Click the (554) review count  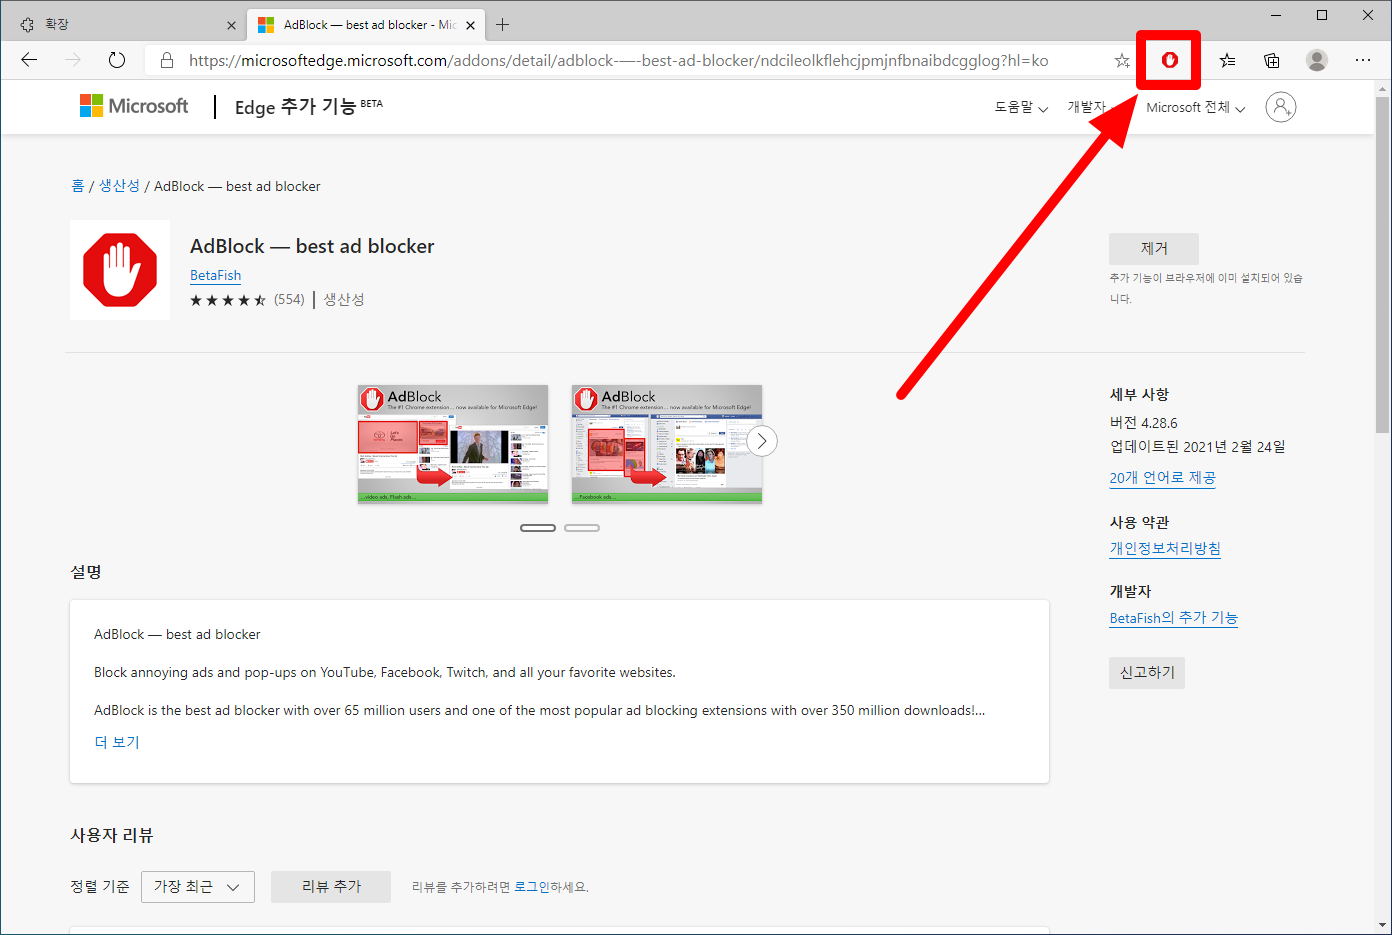click(x=289, y=299)
